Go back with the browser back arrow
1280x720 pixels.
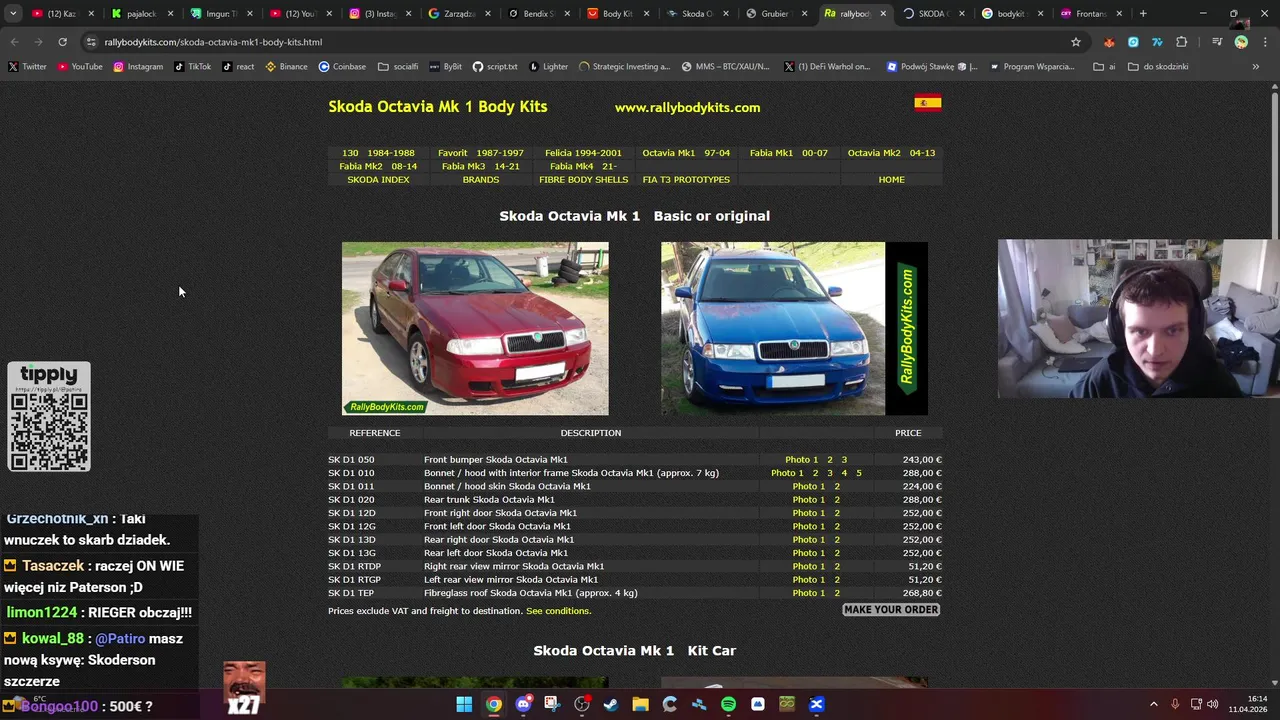[14, 42]
